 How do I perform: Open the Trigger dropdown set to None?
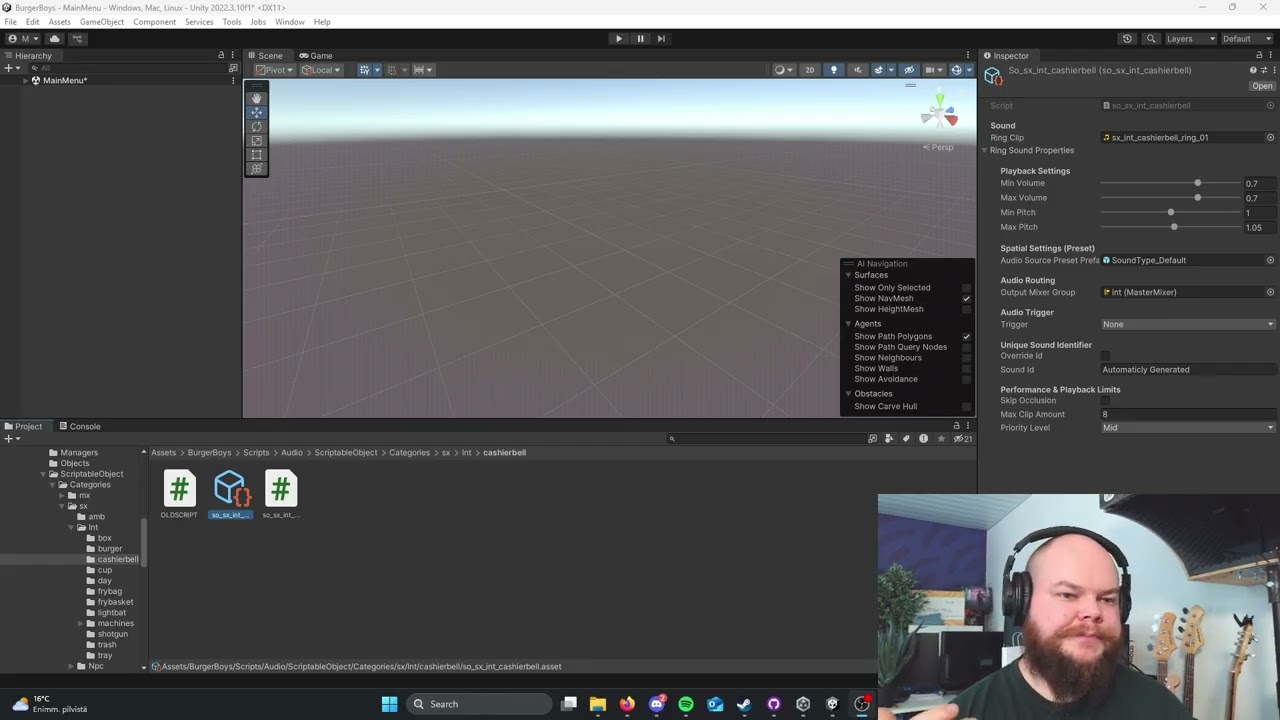tap(1188, 324)
